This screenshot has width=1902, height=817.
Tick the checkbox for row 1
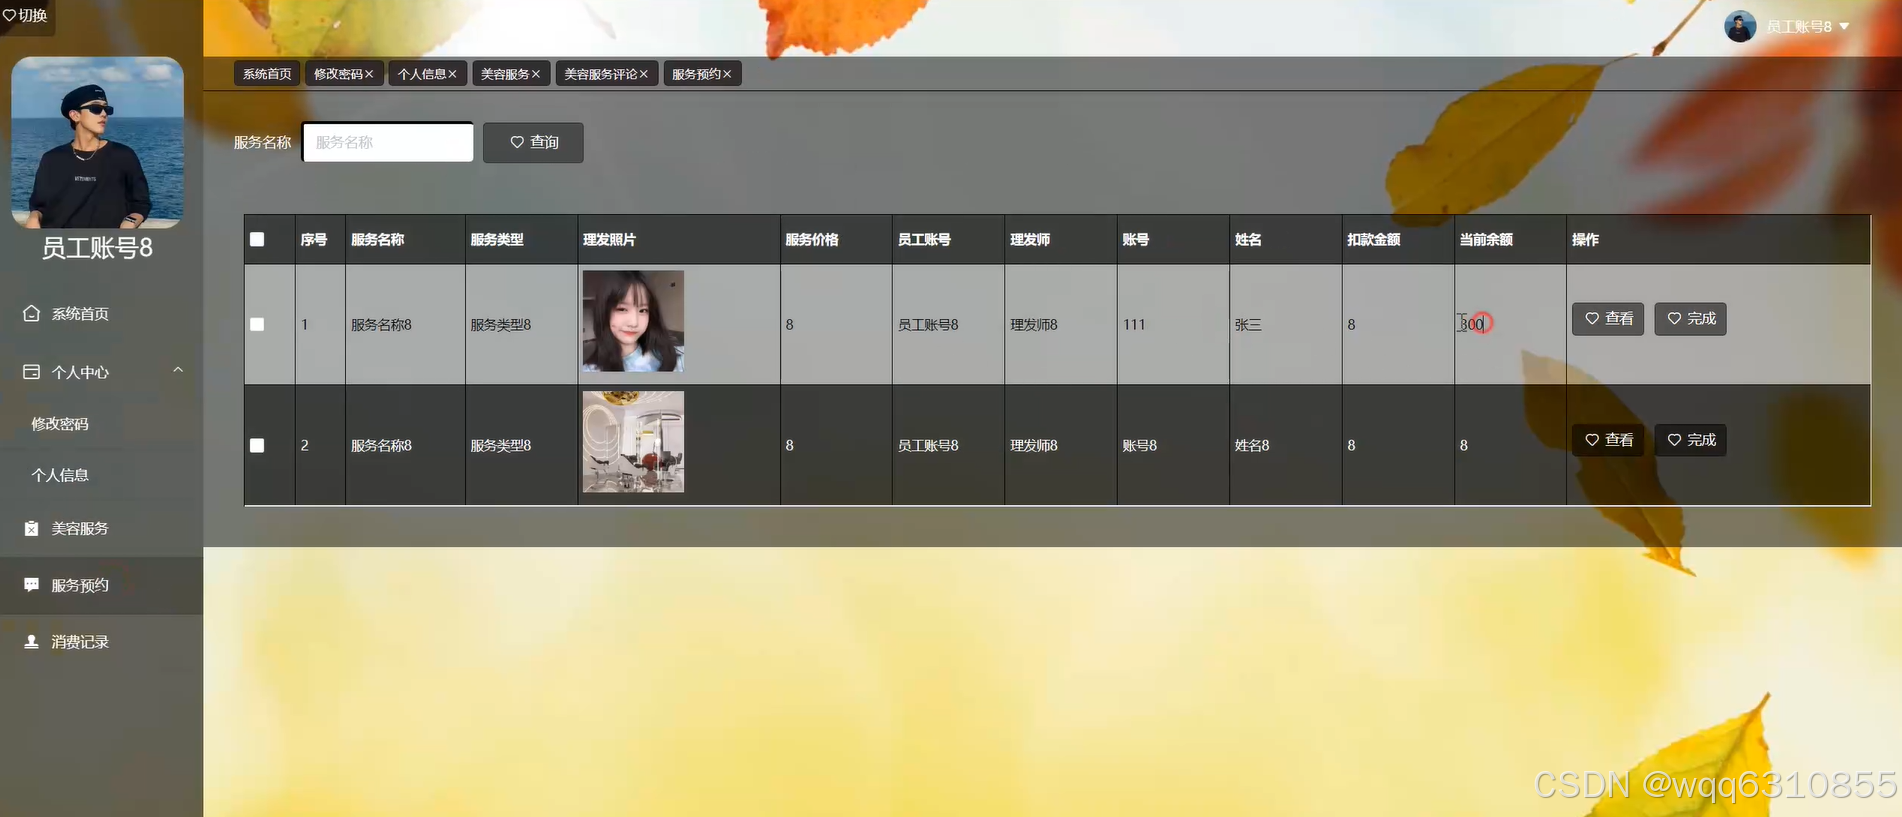[257, 324]
